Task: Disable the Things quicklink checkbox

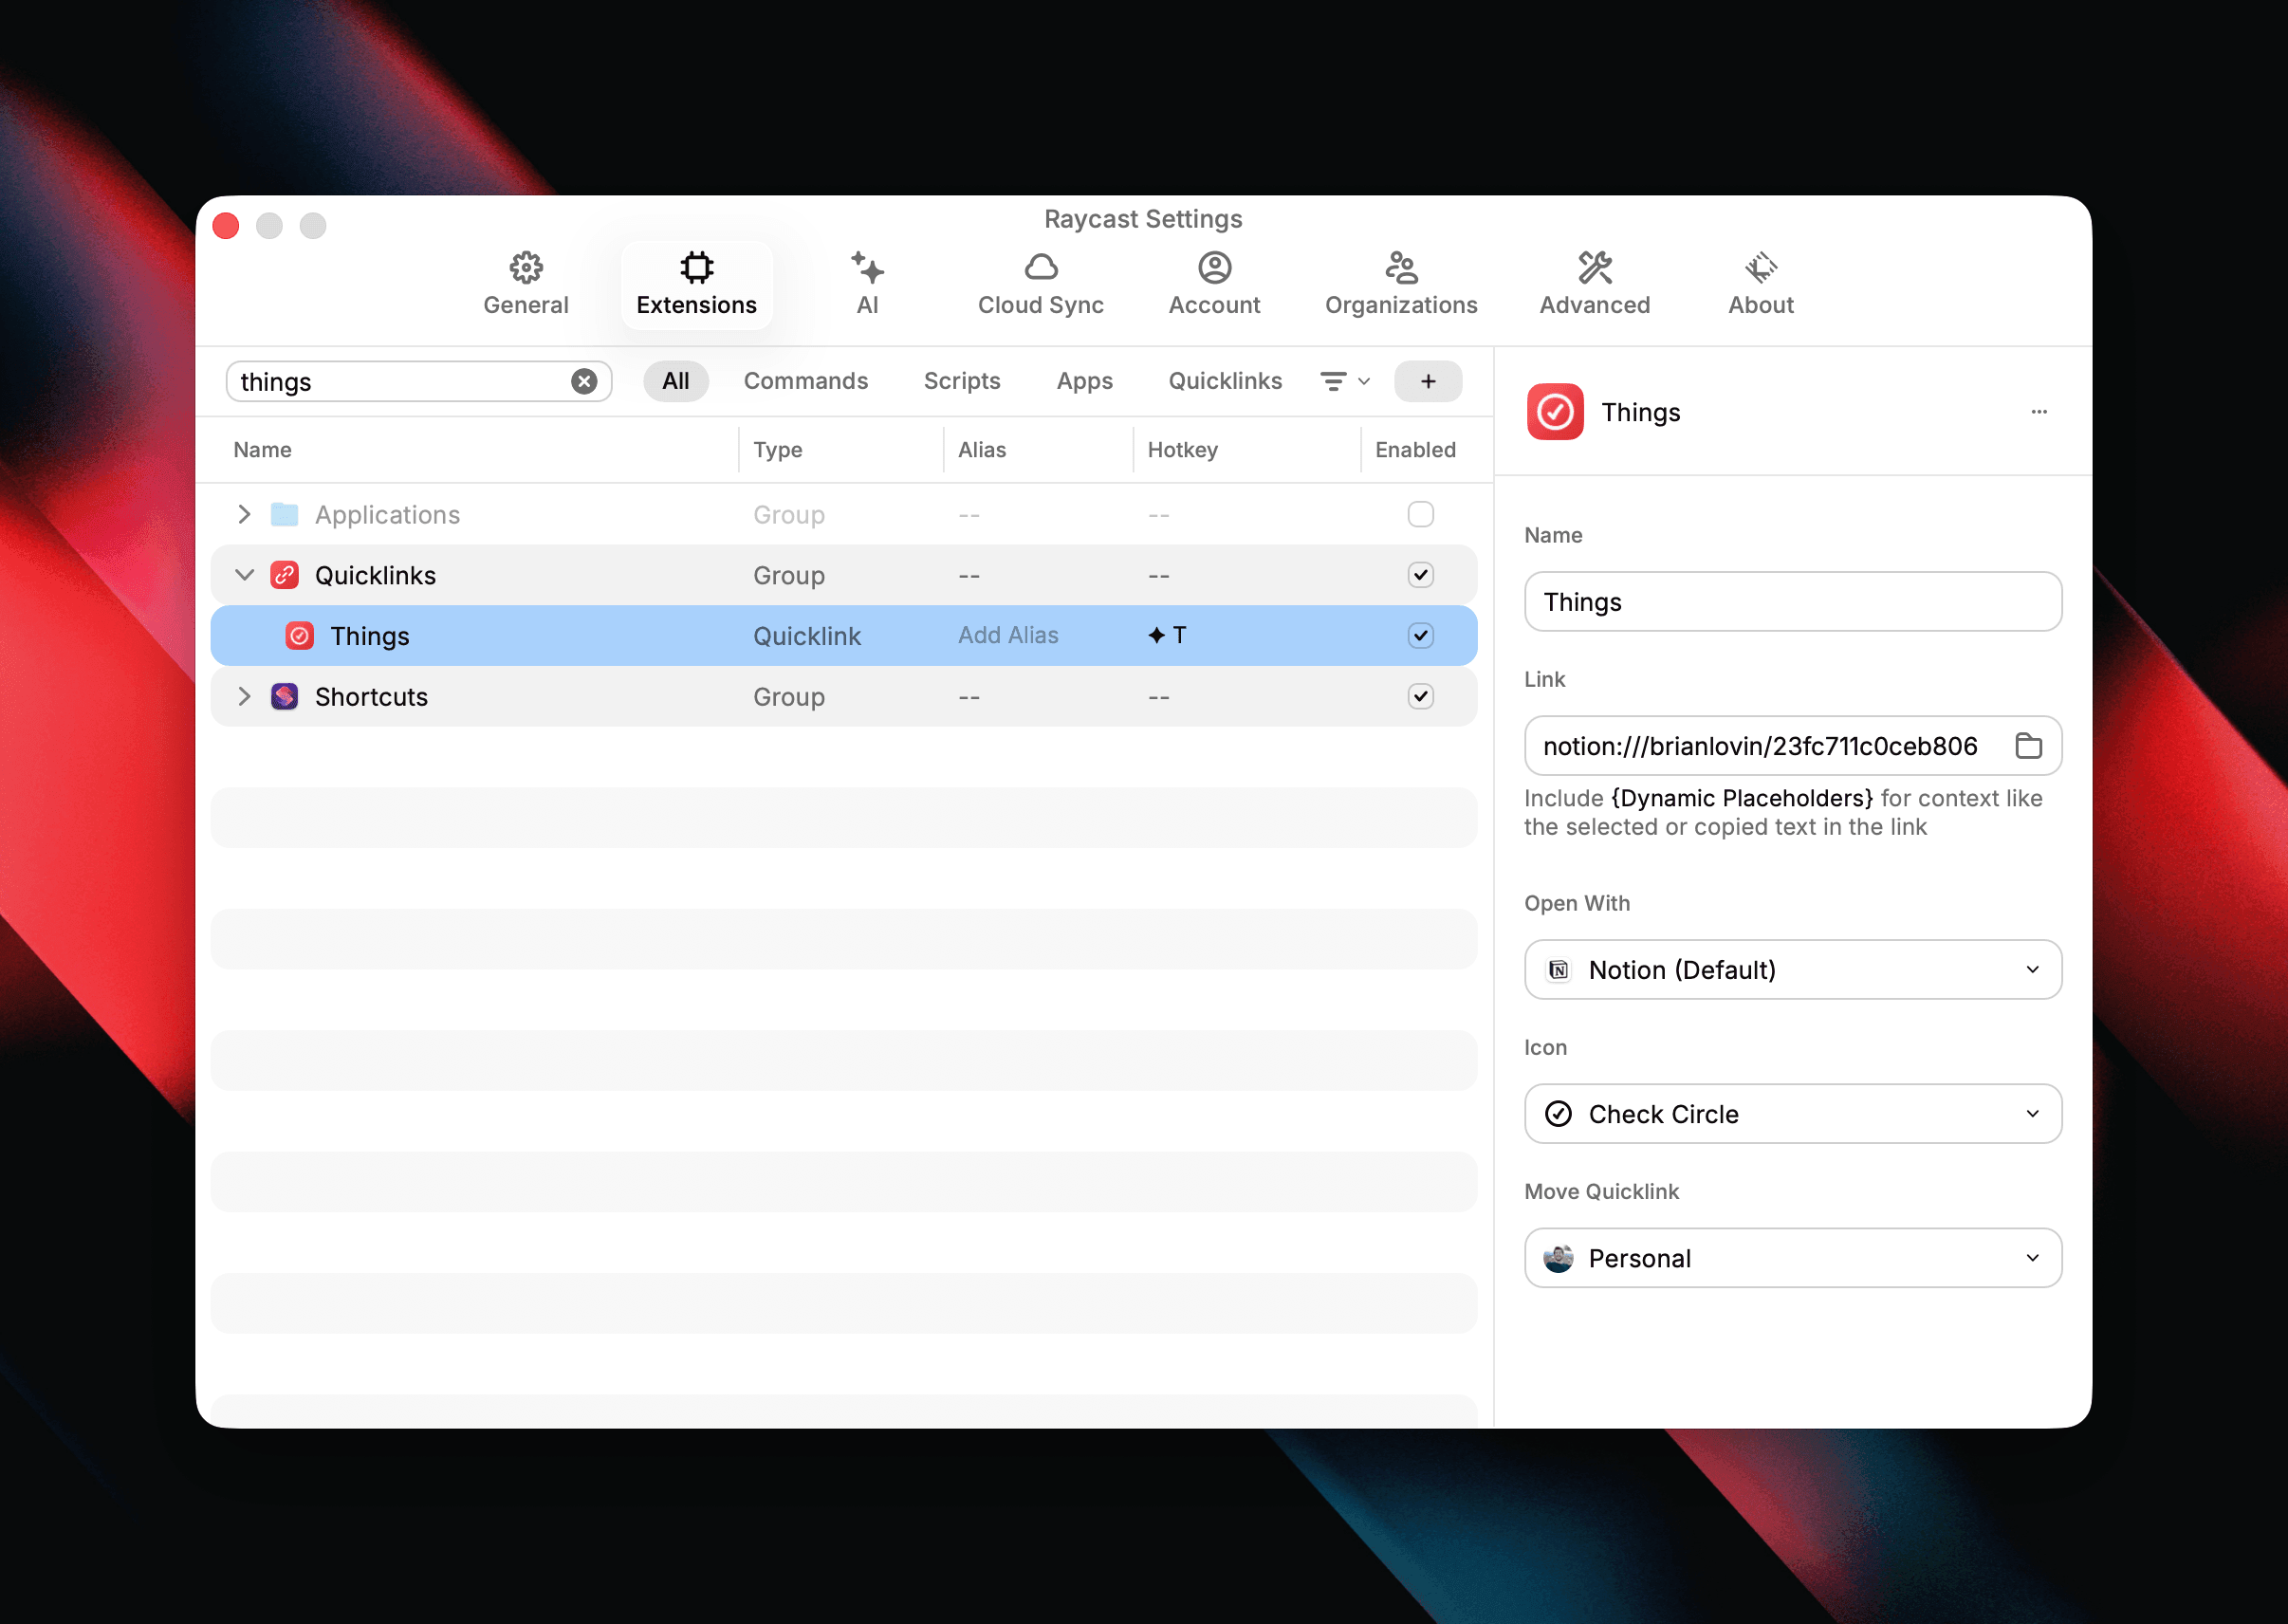Action: pyautogui.click(x=1420, y=636)
